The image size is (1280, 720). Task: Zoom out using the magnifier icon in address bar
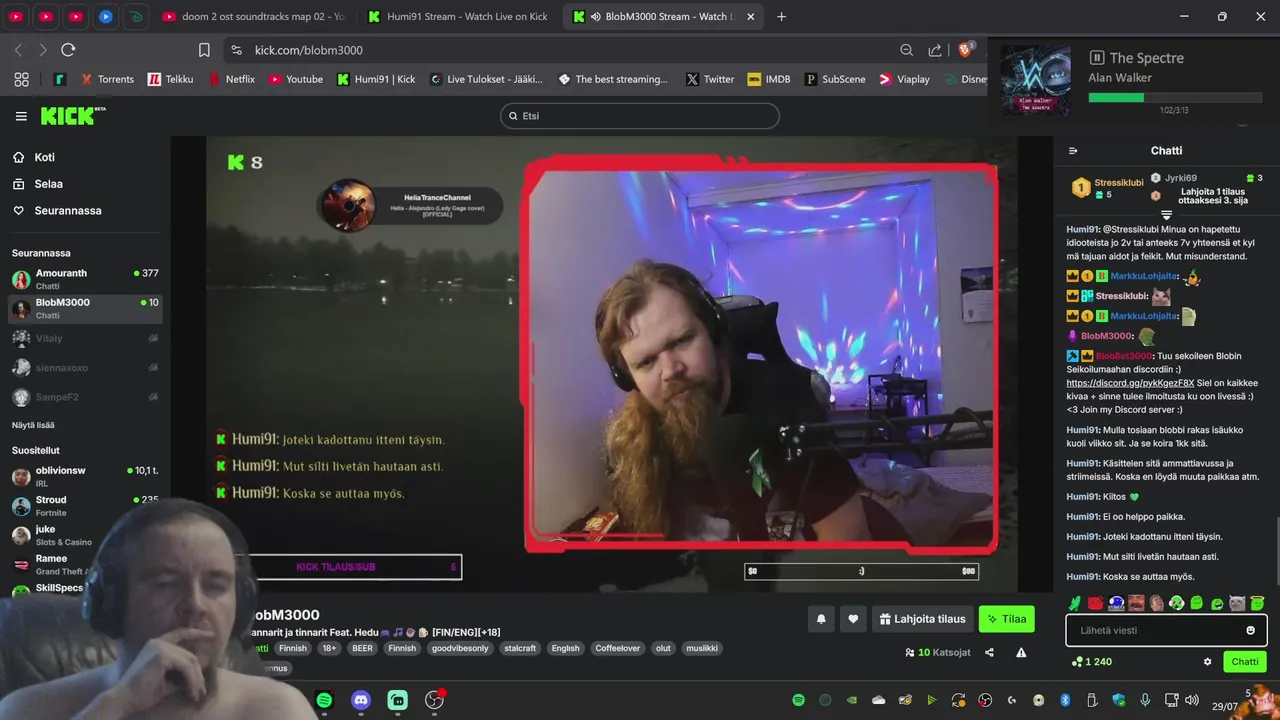[x=906, y=50]
